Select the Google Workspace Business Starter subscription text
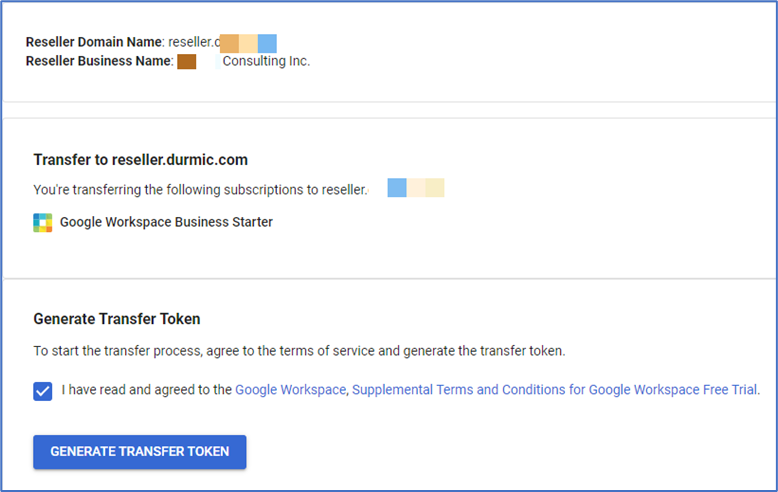This screenshot has height=492, width=778. pyautogui.click(x=166, y=222)
